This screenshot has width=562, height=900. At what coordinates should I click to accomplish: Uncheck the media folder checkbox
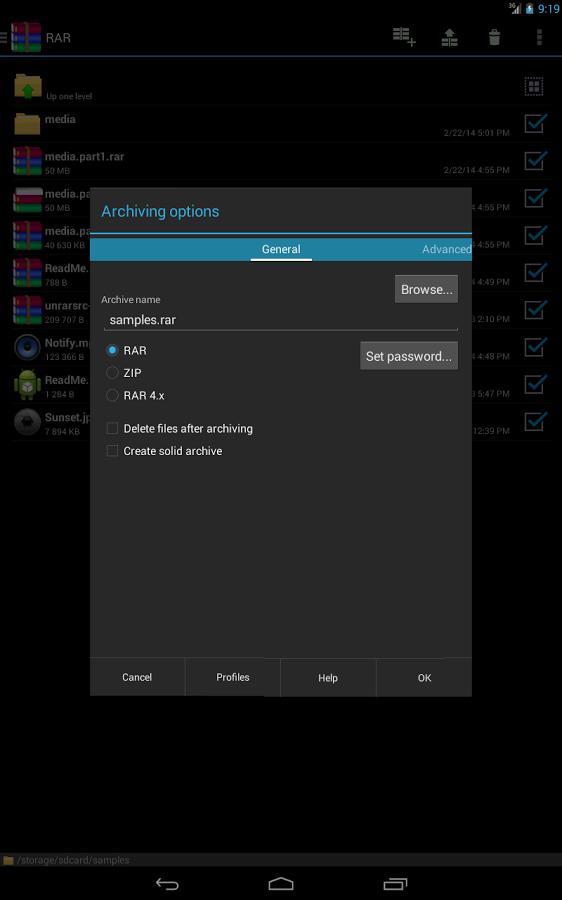(x=535, y=123)
